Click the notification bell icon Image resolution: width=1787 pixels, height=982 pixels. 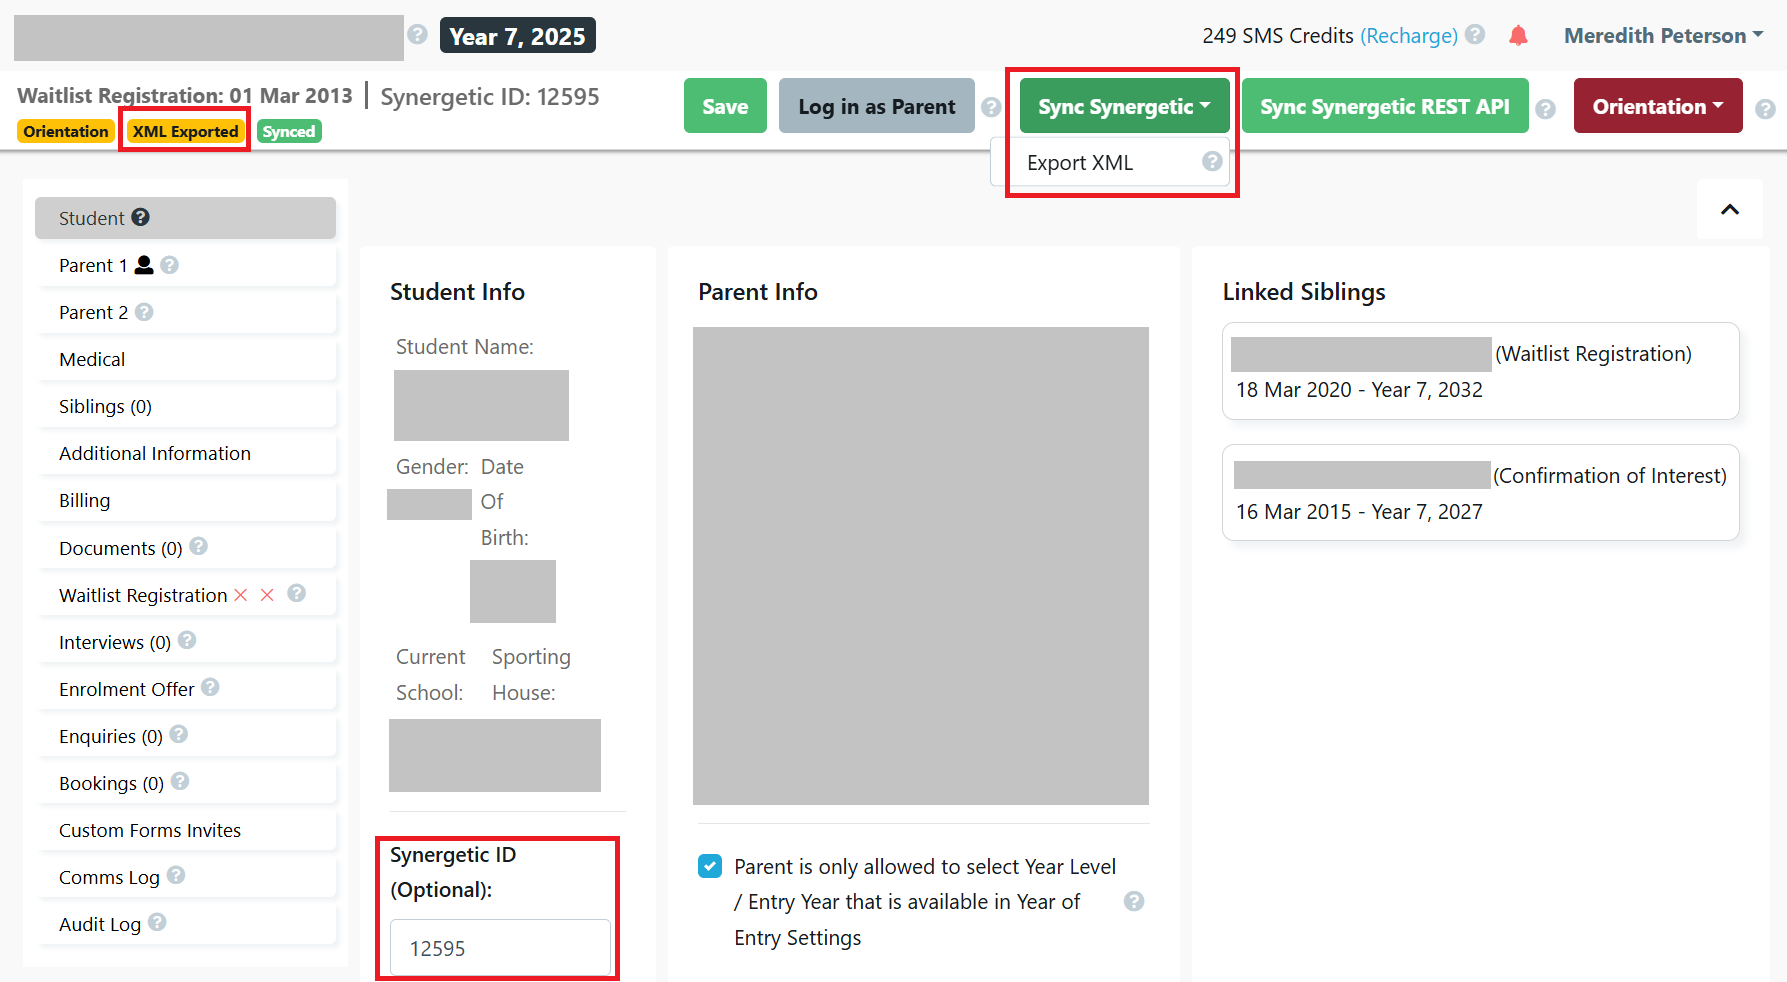pyautogui.click(x=1518, y=34)
